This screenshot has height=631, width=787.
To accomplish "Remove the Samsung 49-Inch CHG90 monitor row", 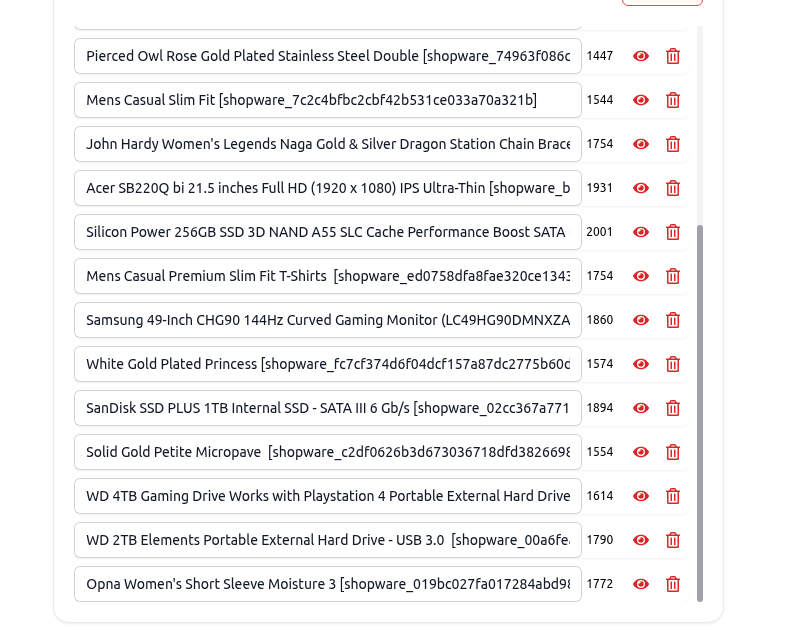I will [x=673, y=320].
